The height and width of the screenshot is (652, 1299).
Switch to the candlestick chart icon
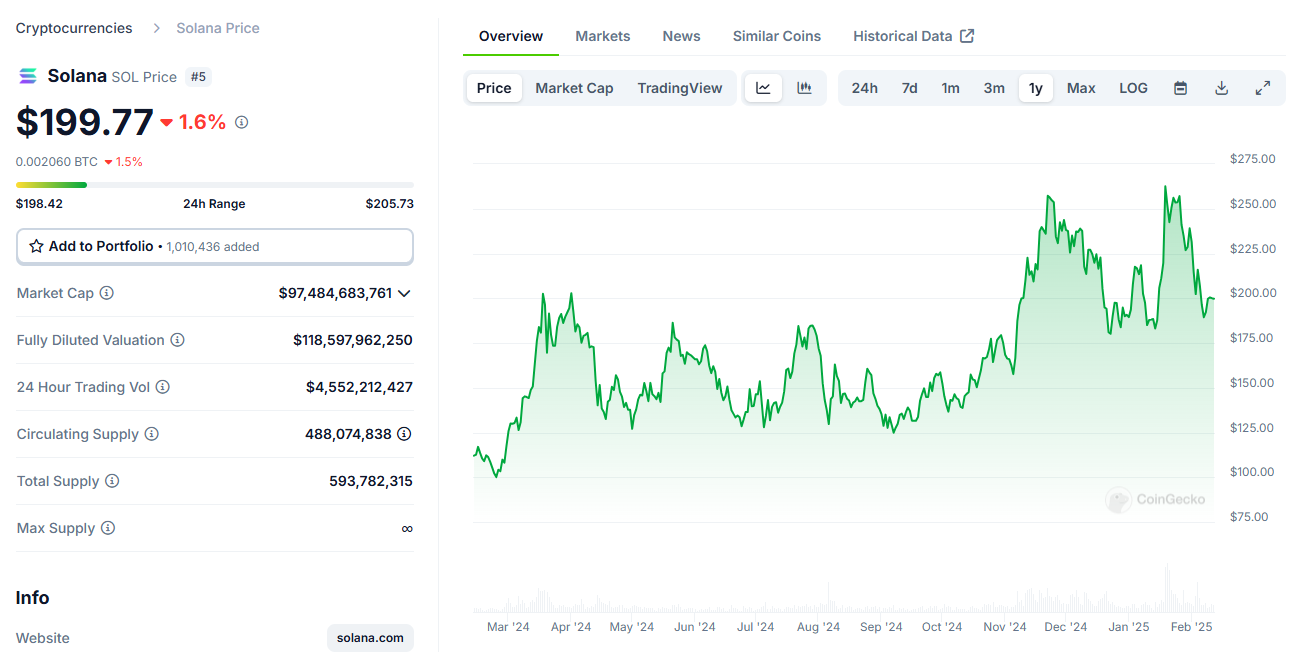click(x=804, y=88)
